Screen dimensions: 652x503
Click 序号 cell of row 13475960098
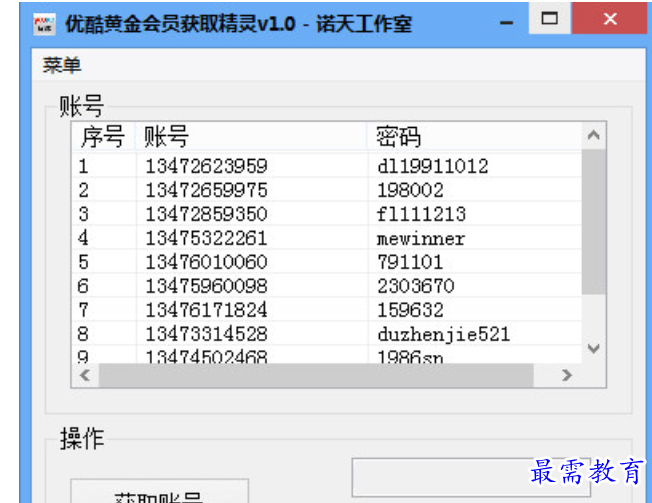point(83,286)
